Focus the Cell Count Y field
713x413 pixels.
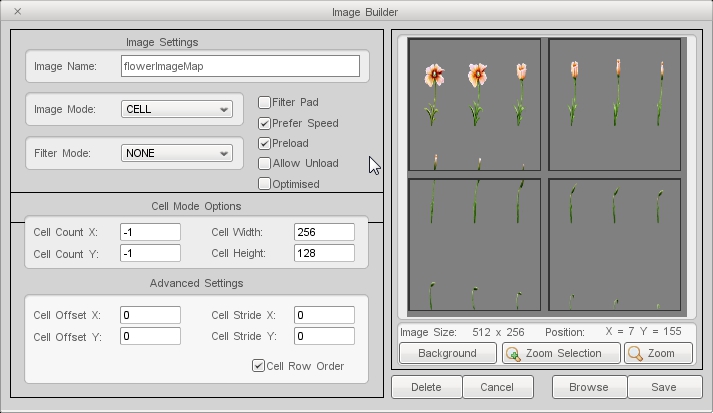click(x=150, y=253)
